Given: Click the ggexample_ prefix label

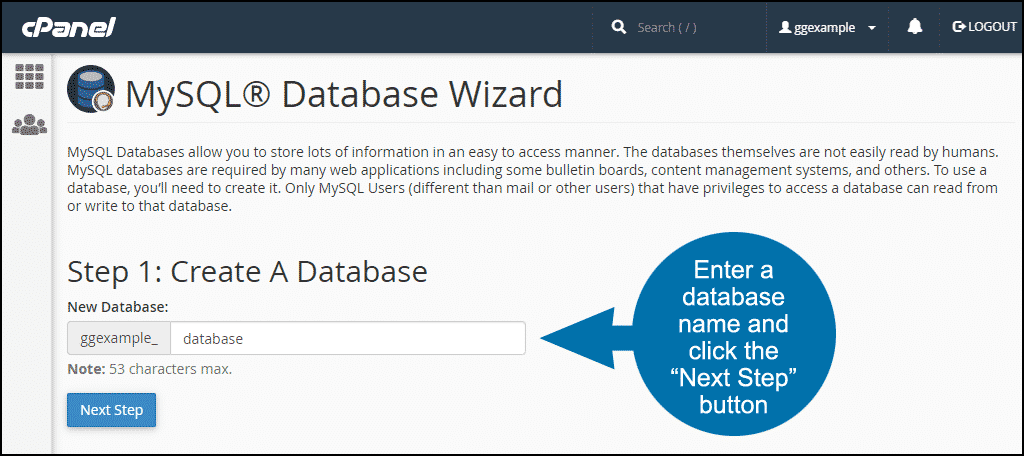Looking at the screenshot, I should (119, 338).
